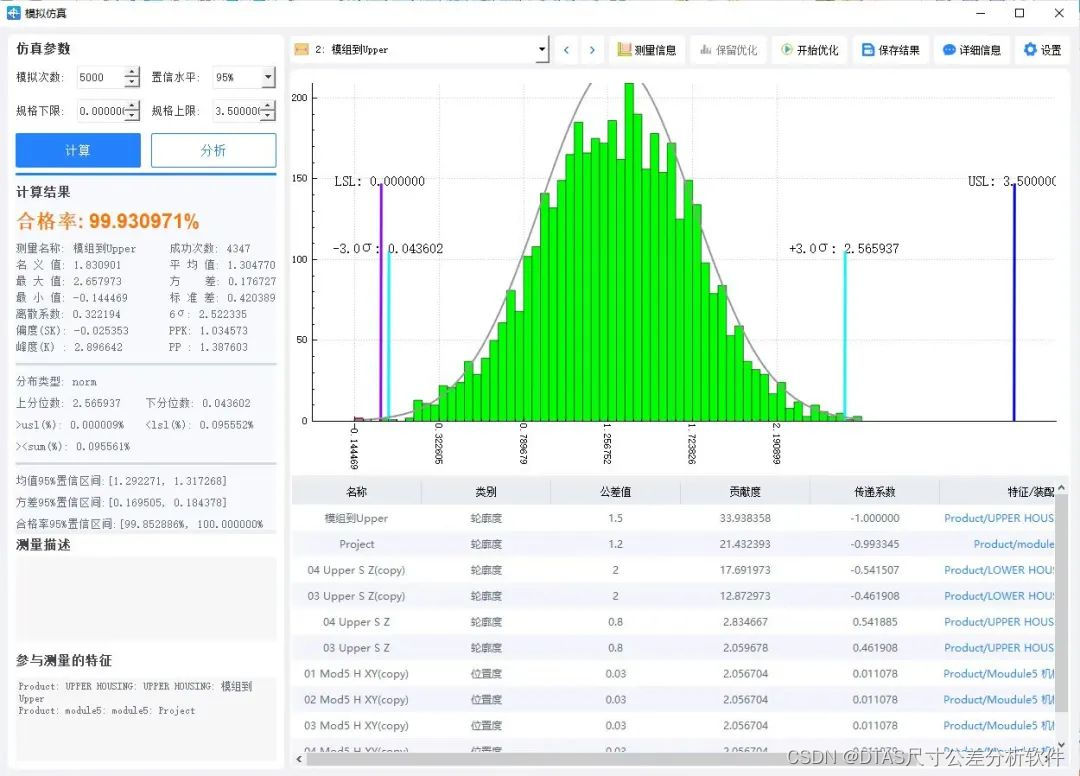Image resolution: width=1080 pixels, height=776 pixels.
Task: Click the 模拟仿真 app icon in title bar
Action: click(x=13, y=12)
